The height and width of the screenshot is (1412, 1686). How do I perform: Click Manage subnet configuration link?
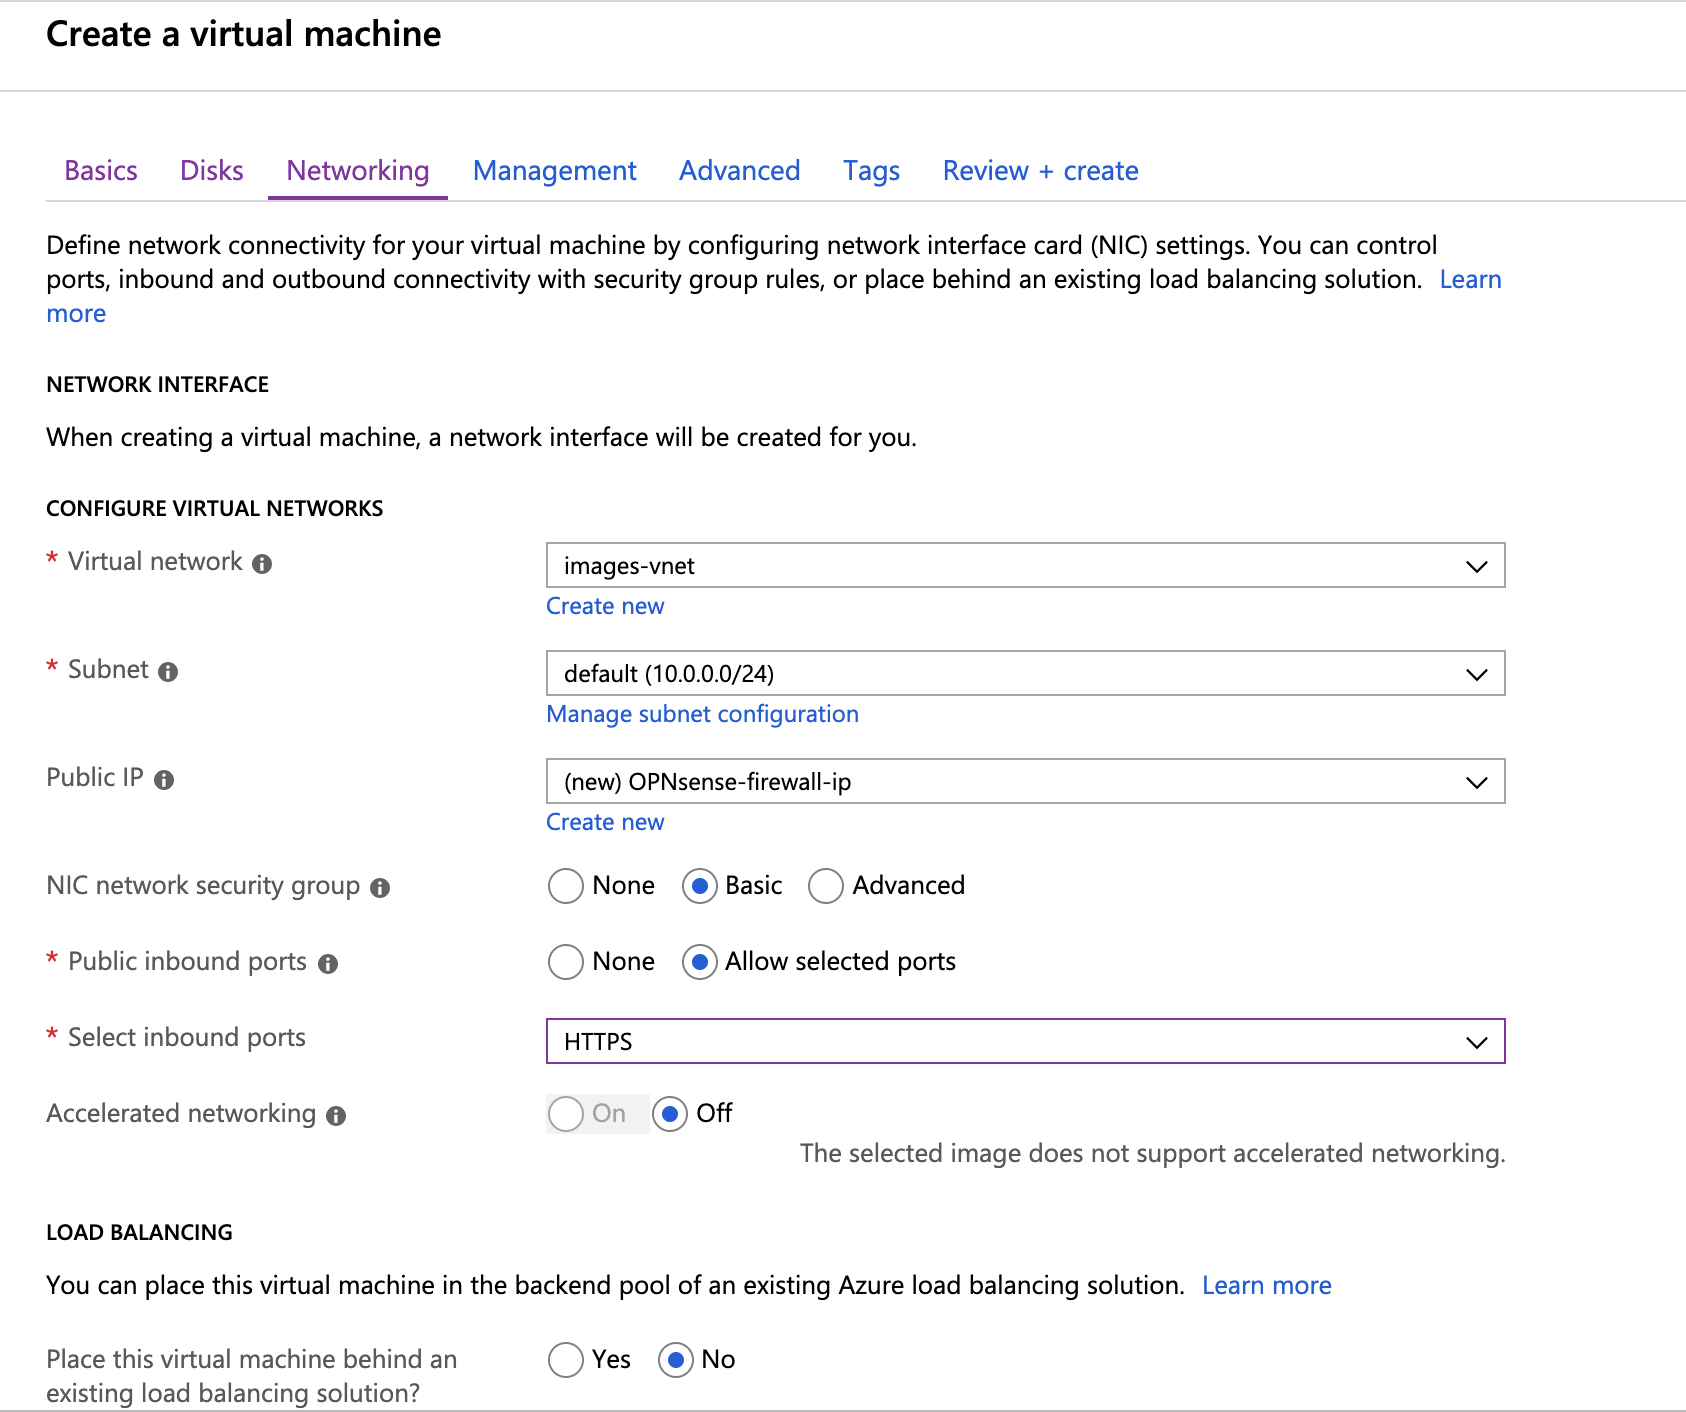coord(702,714)
